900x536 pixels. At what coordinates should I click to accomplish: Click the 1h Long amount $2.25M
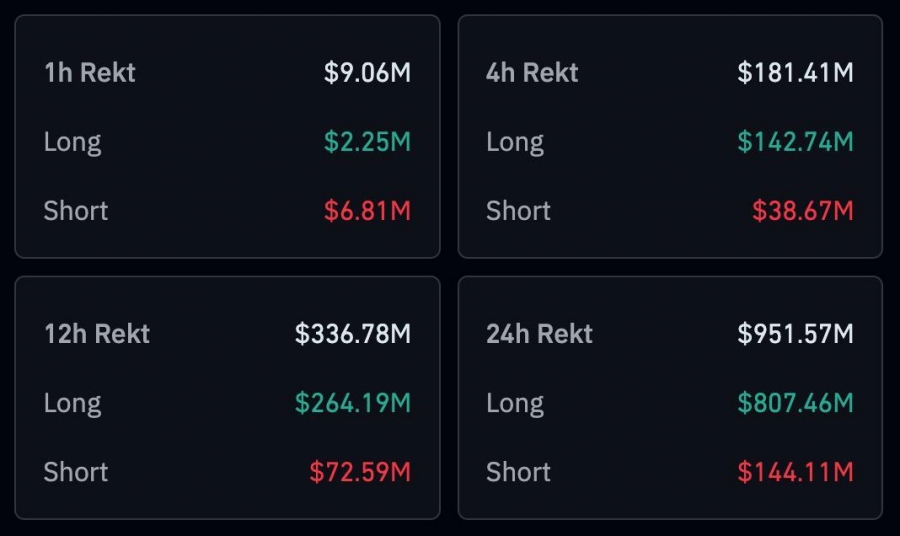coord(367,142)
